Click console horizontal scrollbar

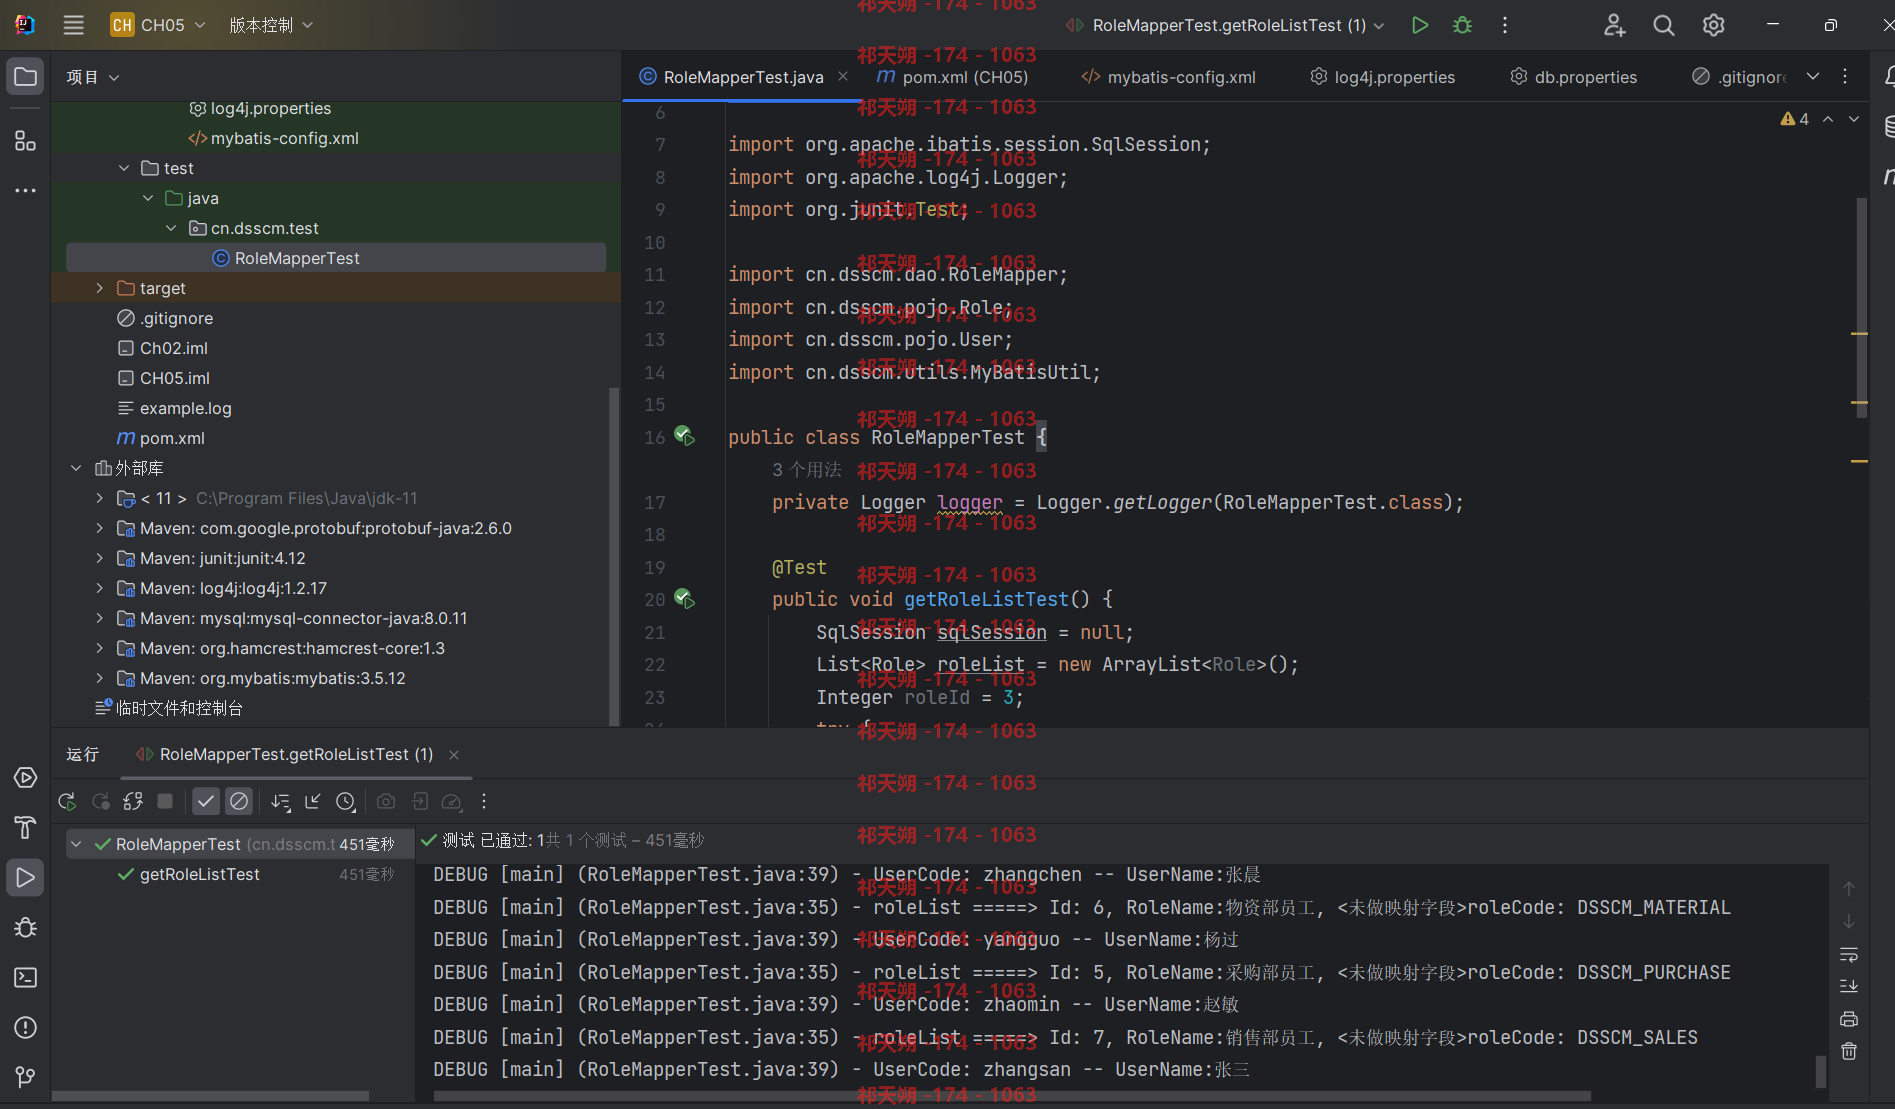(1012, 1096)
